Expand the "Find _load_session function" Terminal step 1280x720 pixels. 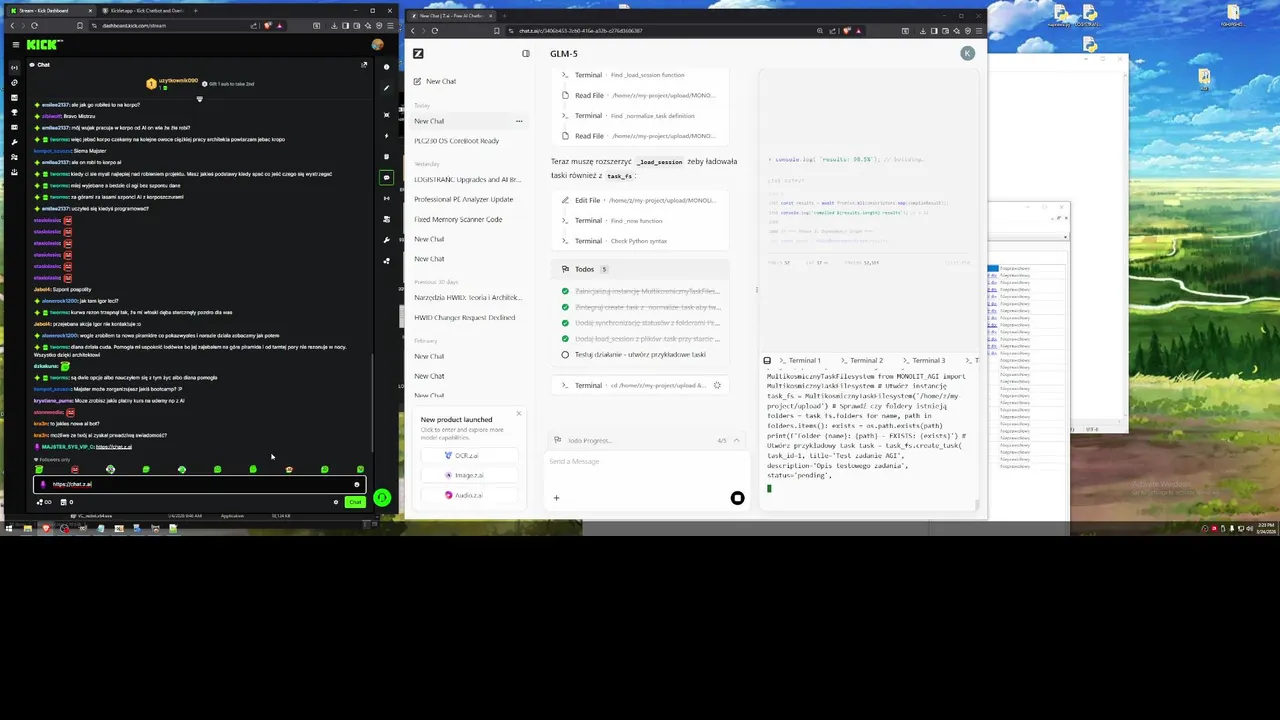click(640, 75)
